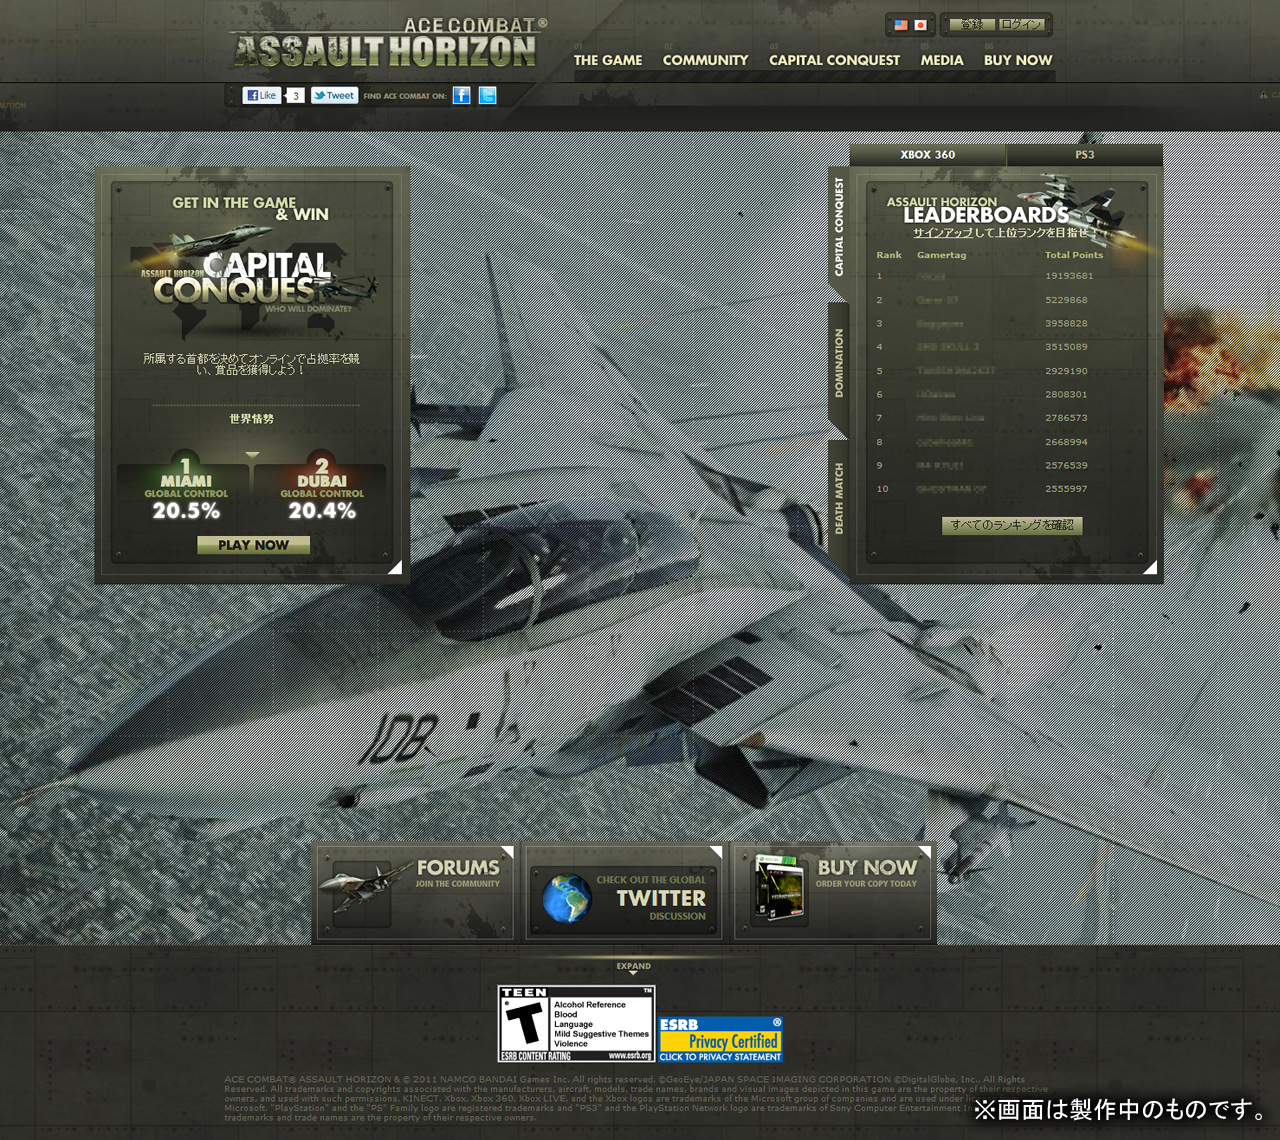Click the globe icon in Twitter tile
The height and width of the screenshot is (1140, 1280).
click(567, 898)
